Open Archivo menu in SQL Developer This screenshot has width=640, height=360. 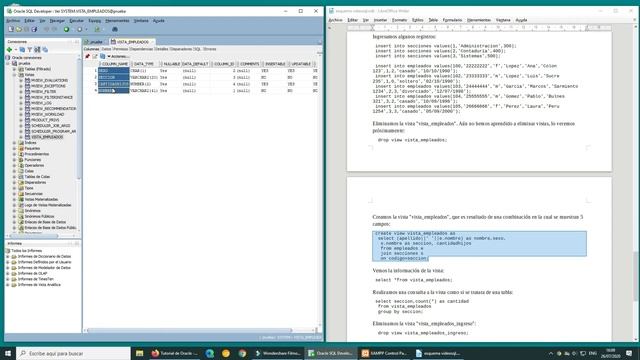13,20
